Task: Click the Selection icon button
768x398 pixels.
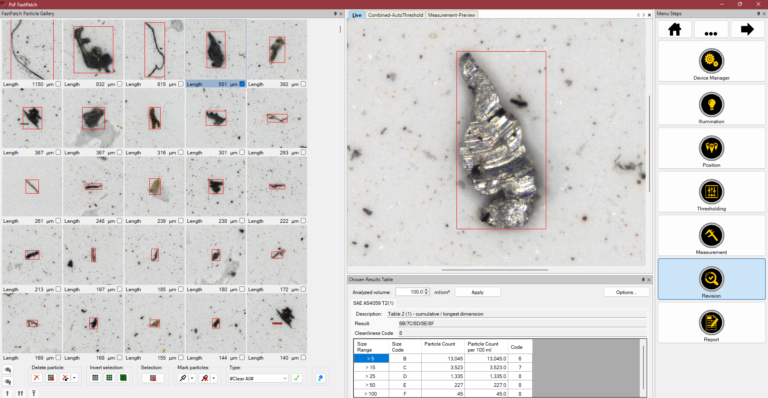Action: point(153,378)
